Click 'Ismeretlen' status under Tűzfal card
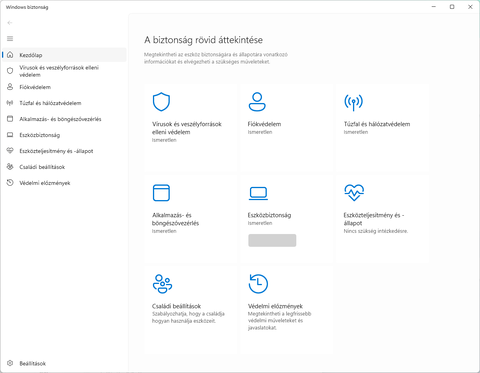The image size is (480, 373). pos(356,132)
